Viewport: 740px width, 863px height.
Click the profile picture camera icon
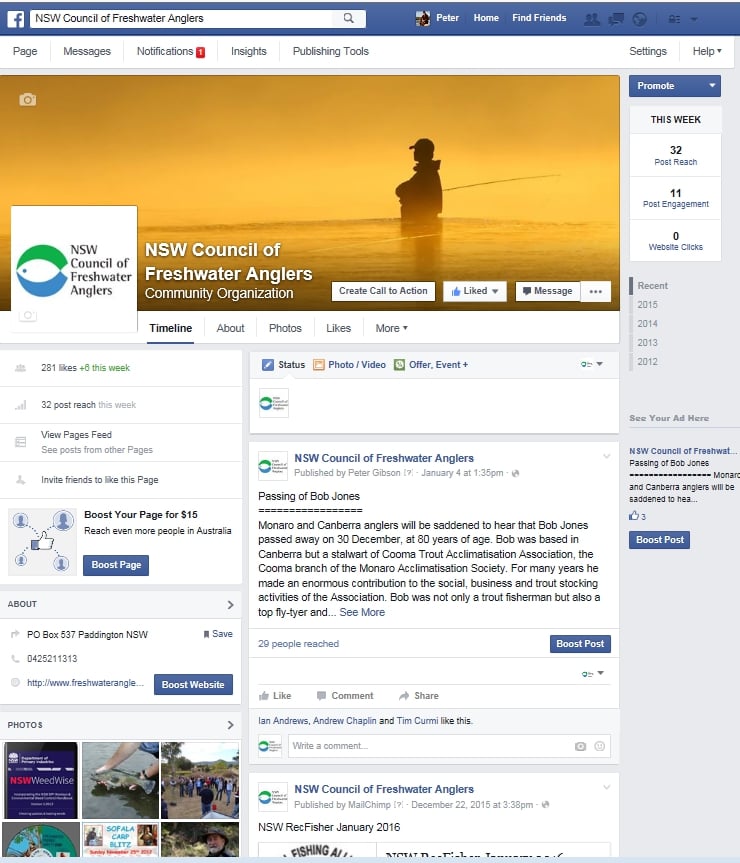28,315
